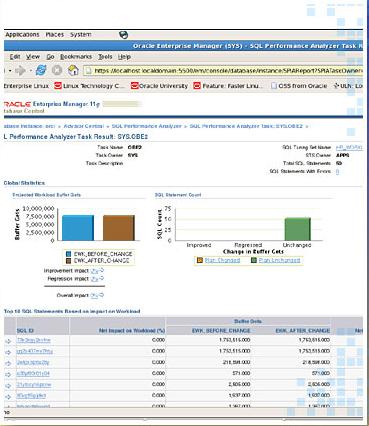369x426 pixels.
Task: Click the Feature: Faster Linux bookmark red icon
Action: pos(197,86)
